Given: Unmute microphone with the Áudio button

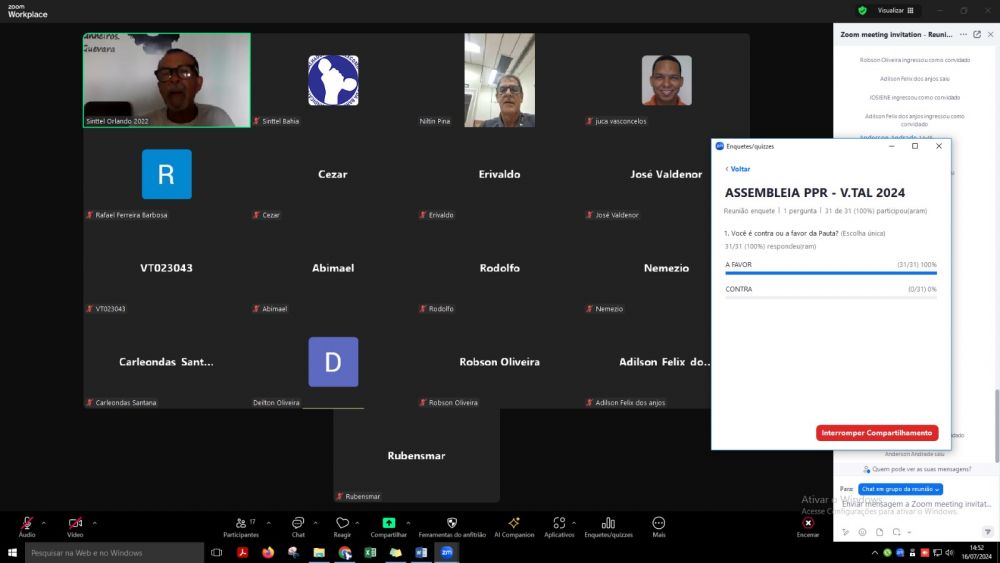Looking at the screenshot, I should [x=27, y=523].
